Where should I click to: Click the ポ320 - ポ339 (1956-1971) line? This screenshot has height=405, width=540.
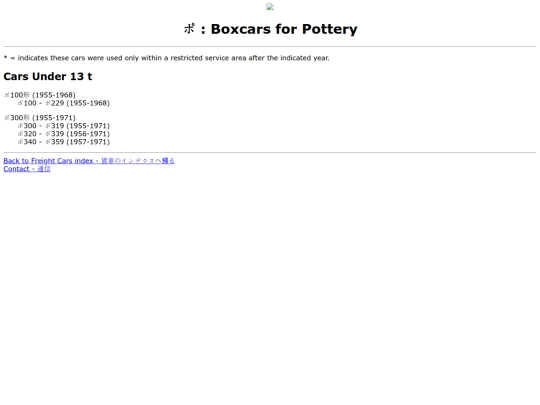click(64, 134)
